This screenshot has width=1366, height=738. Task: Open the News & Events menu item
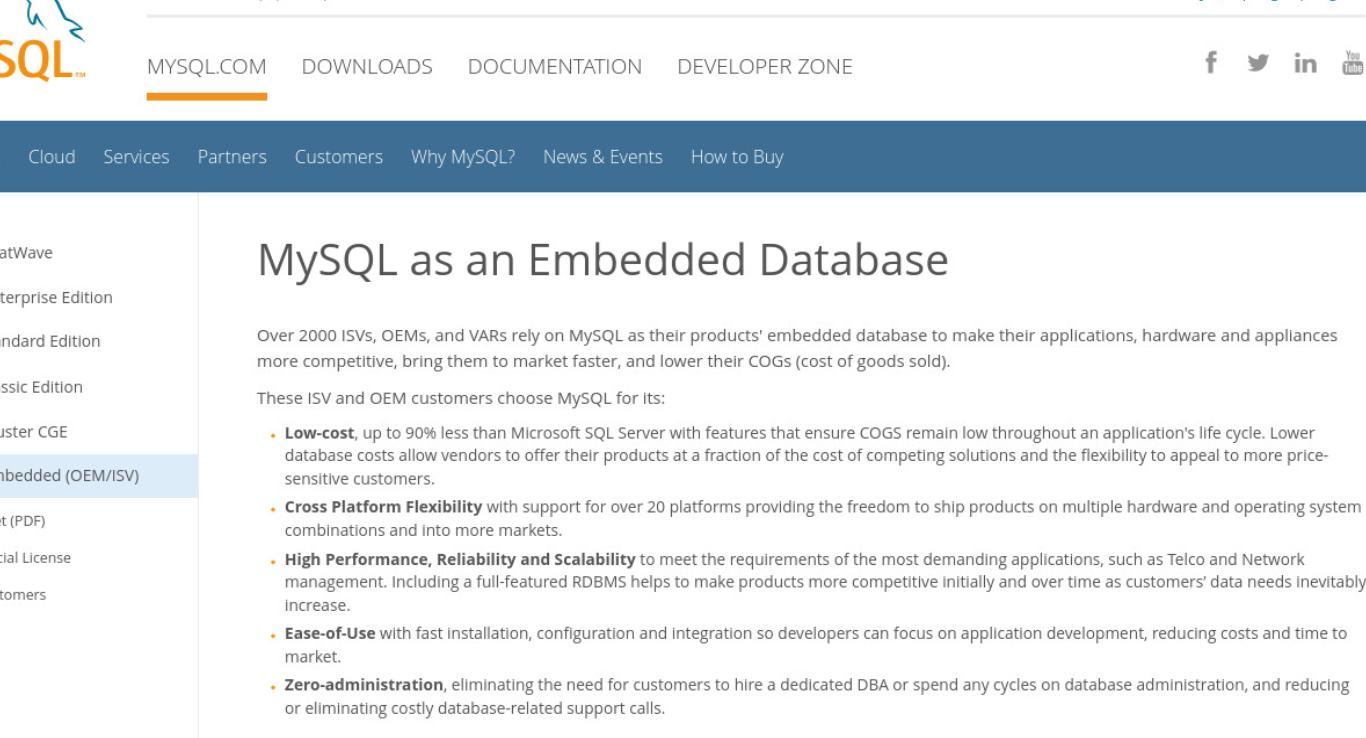point(603,157)
